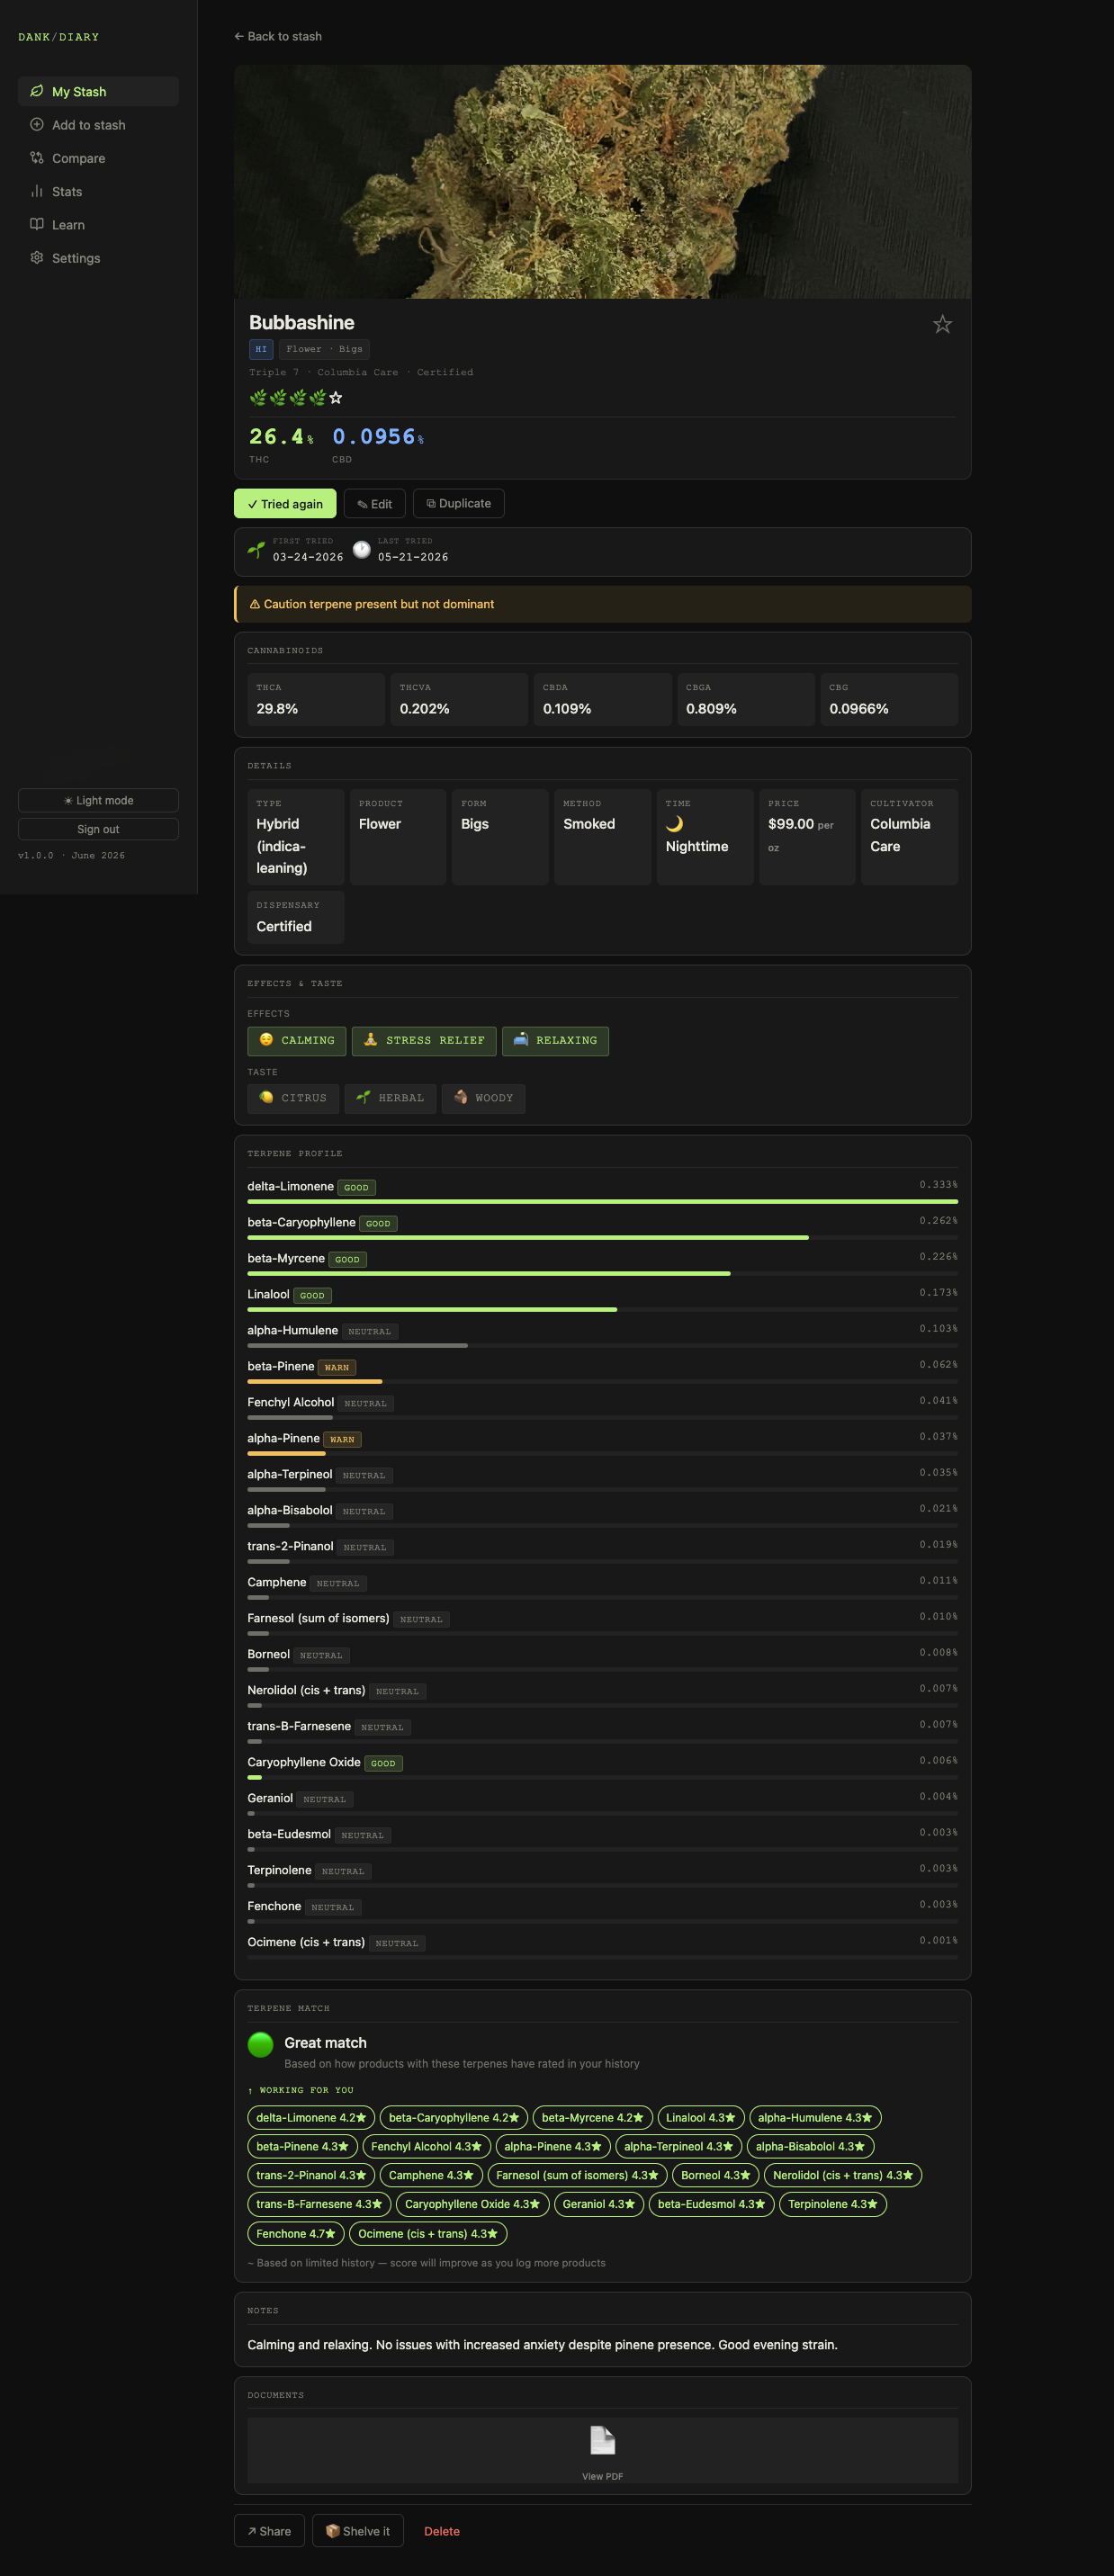Click the $99.00 price value
Image resolution: width=1114 pixels, height=2576 pixels.
[790, 824]
